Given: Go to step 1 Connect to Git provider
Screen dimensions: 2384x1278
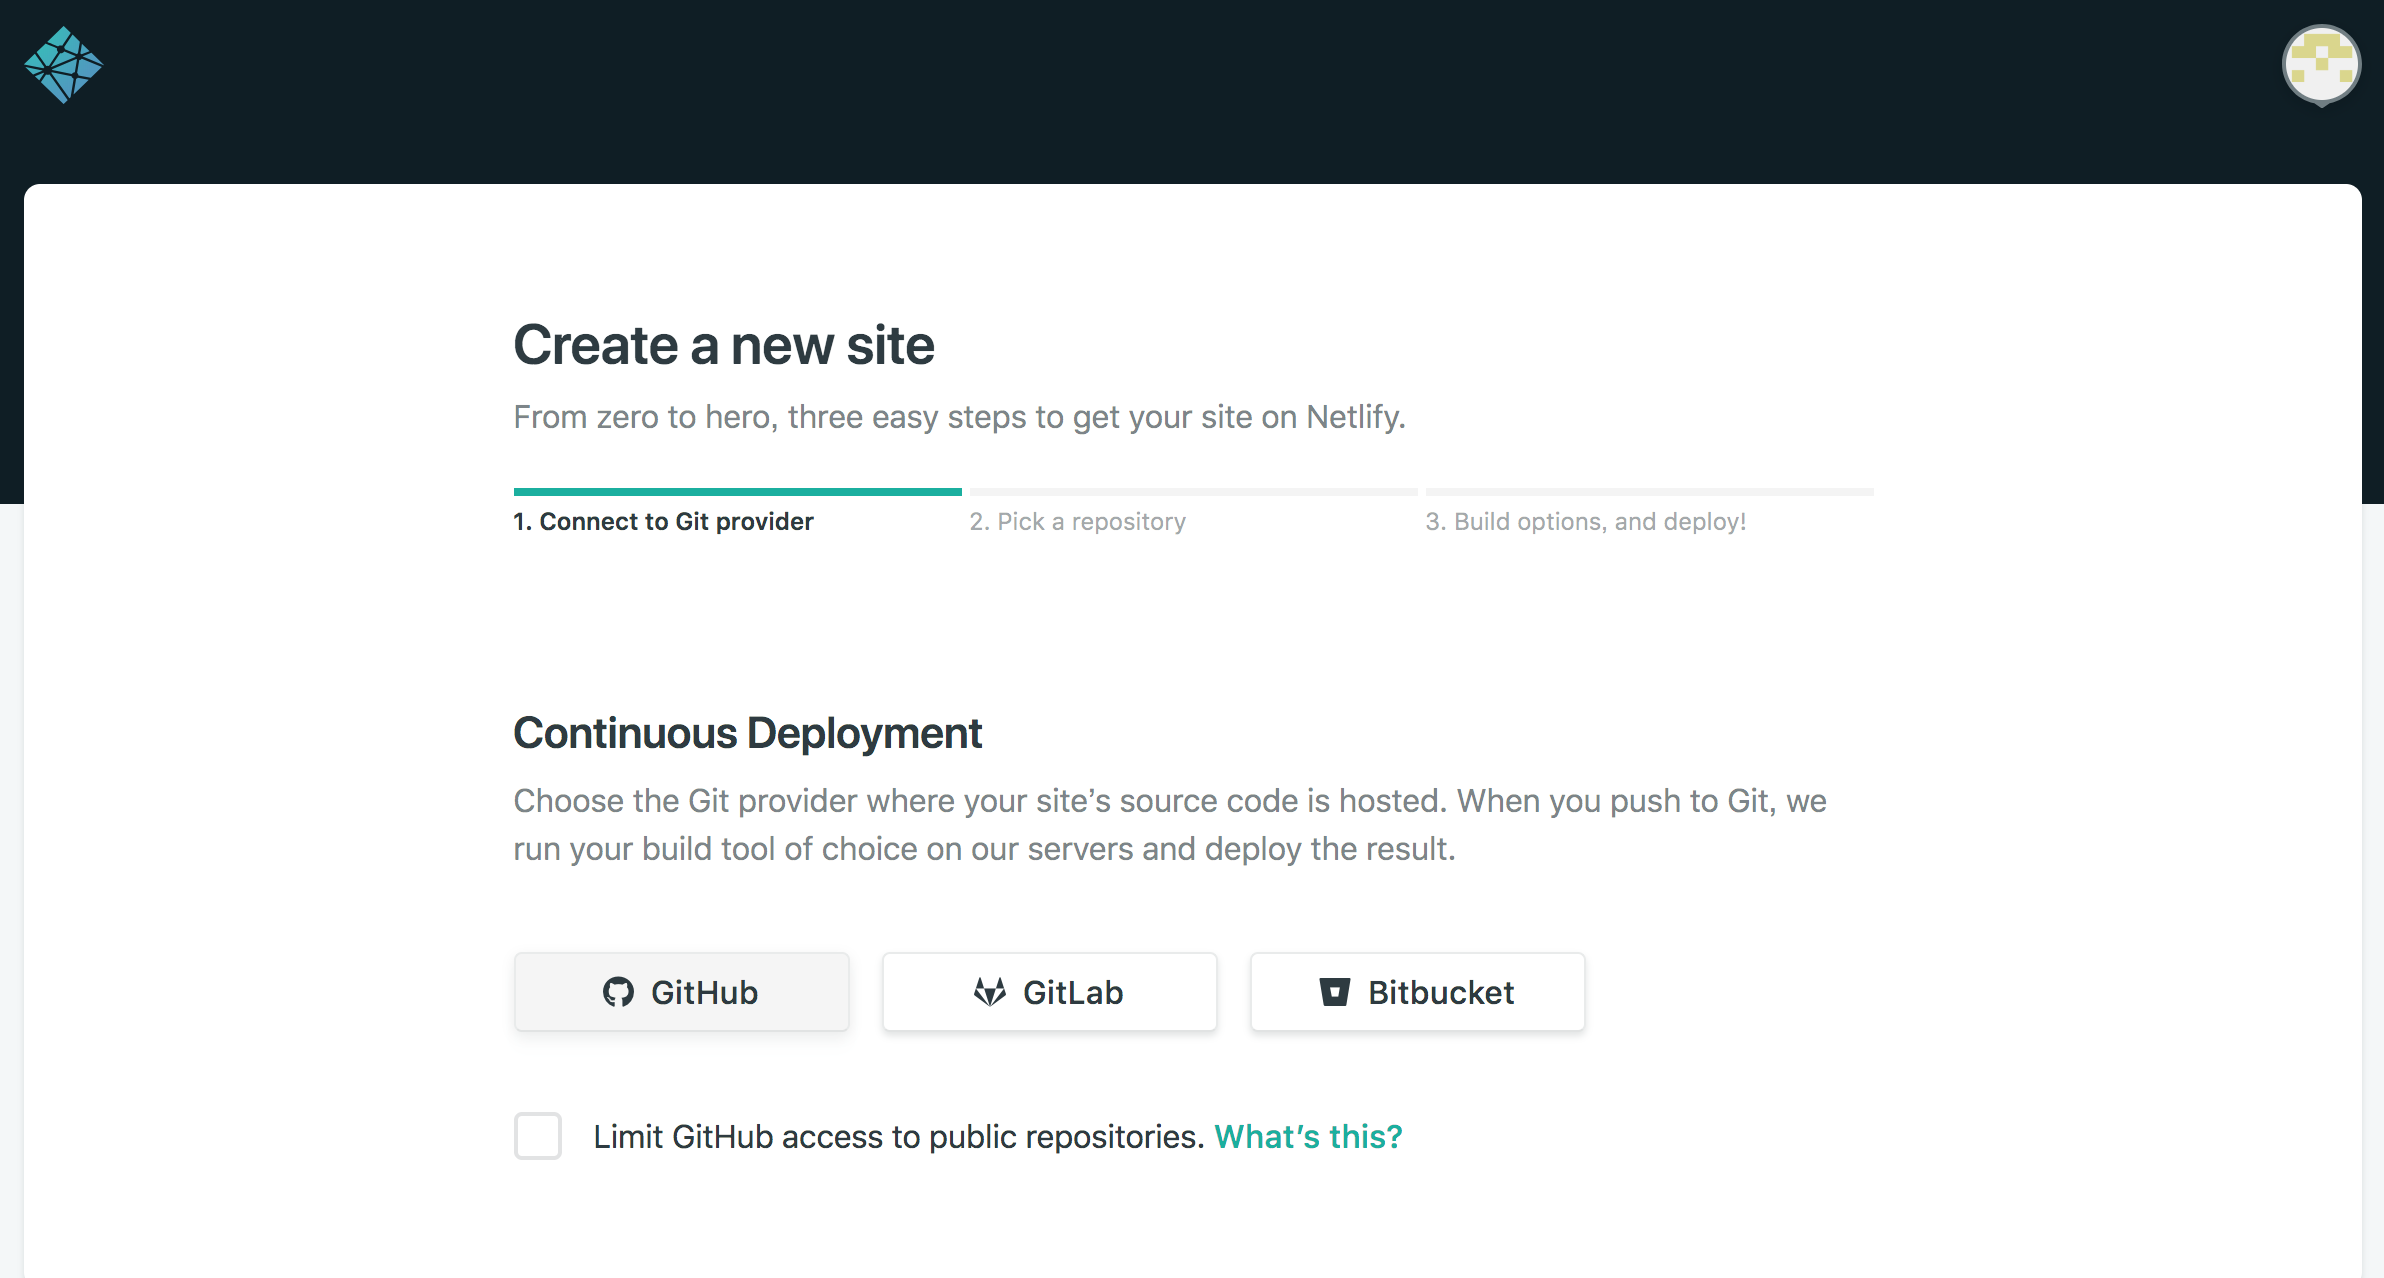Looking at the screenshot, I should (x=663, y=522).
